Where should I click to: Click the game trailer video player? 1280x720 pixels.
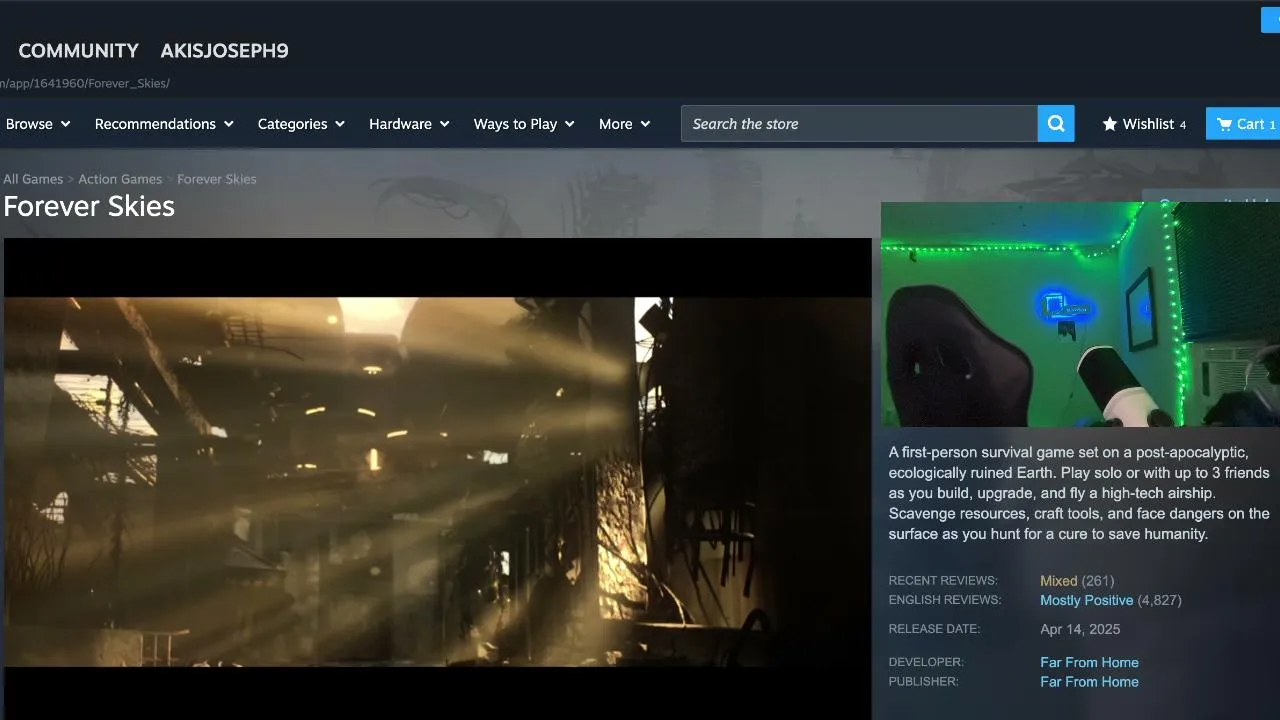tap(438, 479)
